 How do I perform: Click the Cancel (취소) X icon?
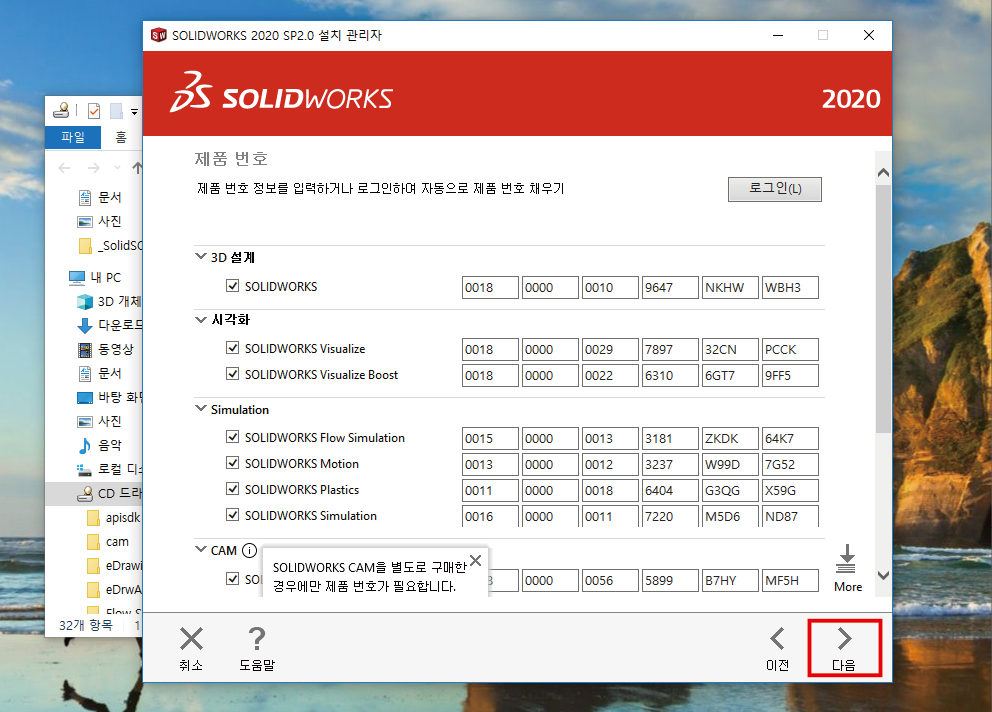tap(191, 639)
